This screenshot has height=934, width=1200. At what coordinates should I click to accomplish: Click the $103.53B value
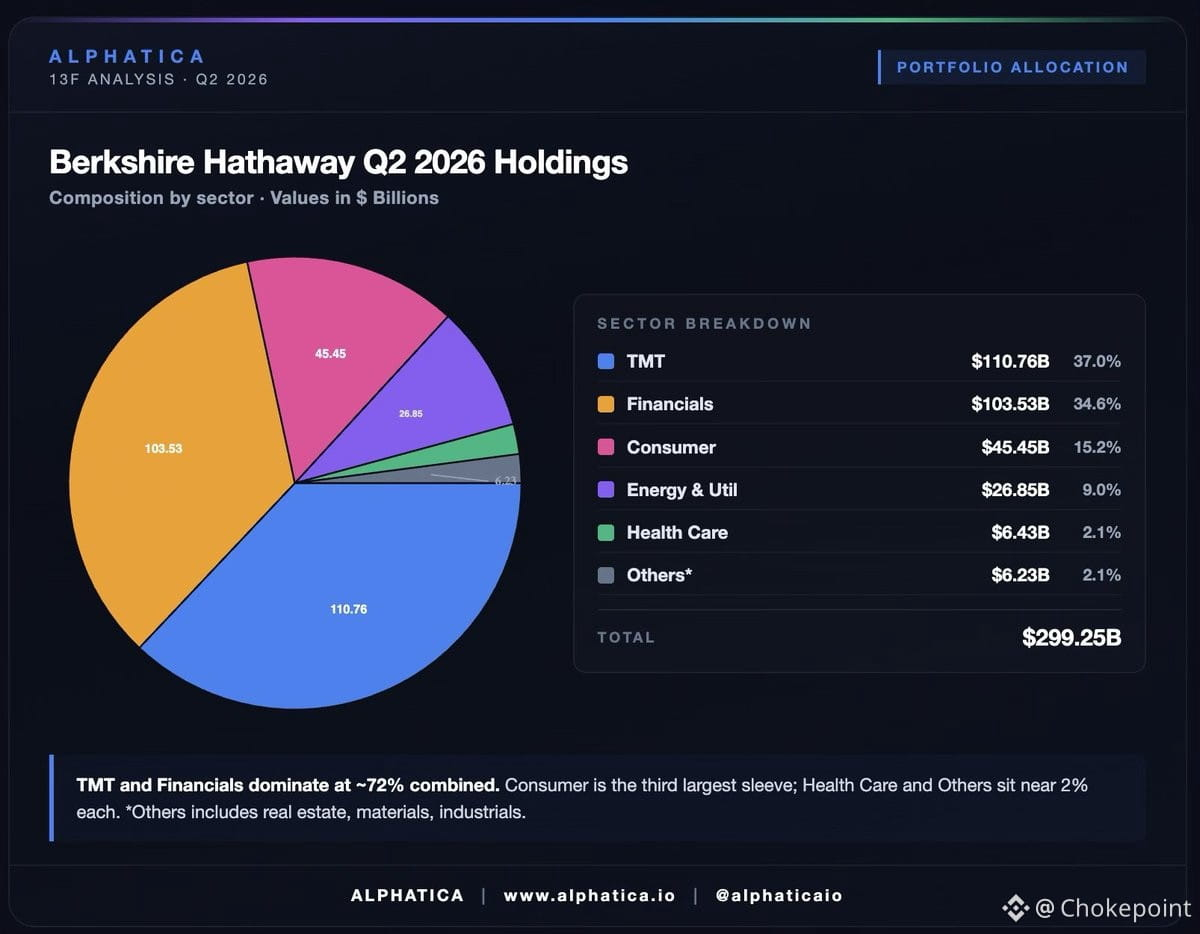pyautogui.click(x=1010, y=404)
